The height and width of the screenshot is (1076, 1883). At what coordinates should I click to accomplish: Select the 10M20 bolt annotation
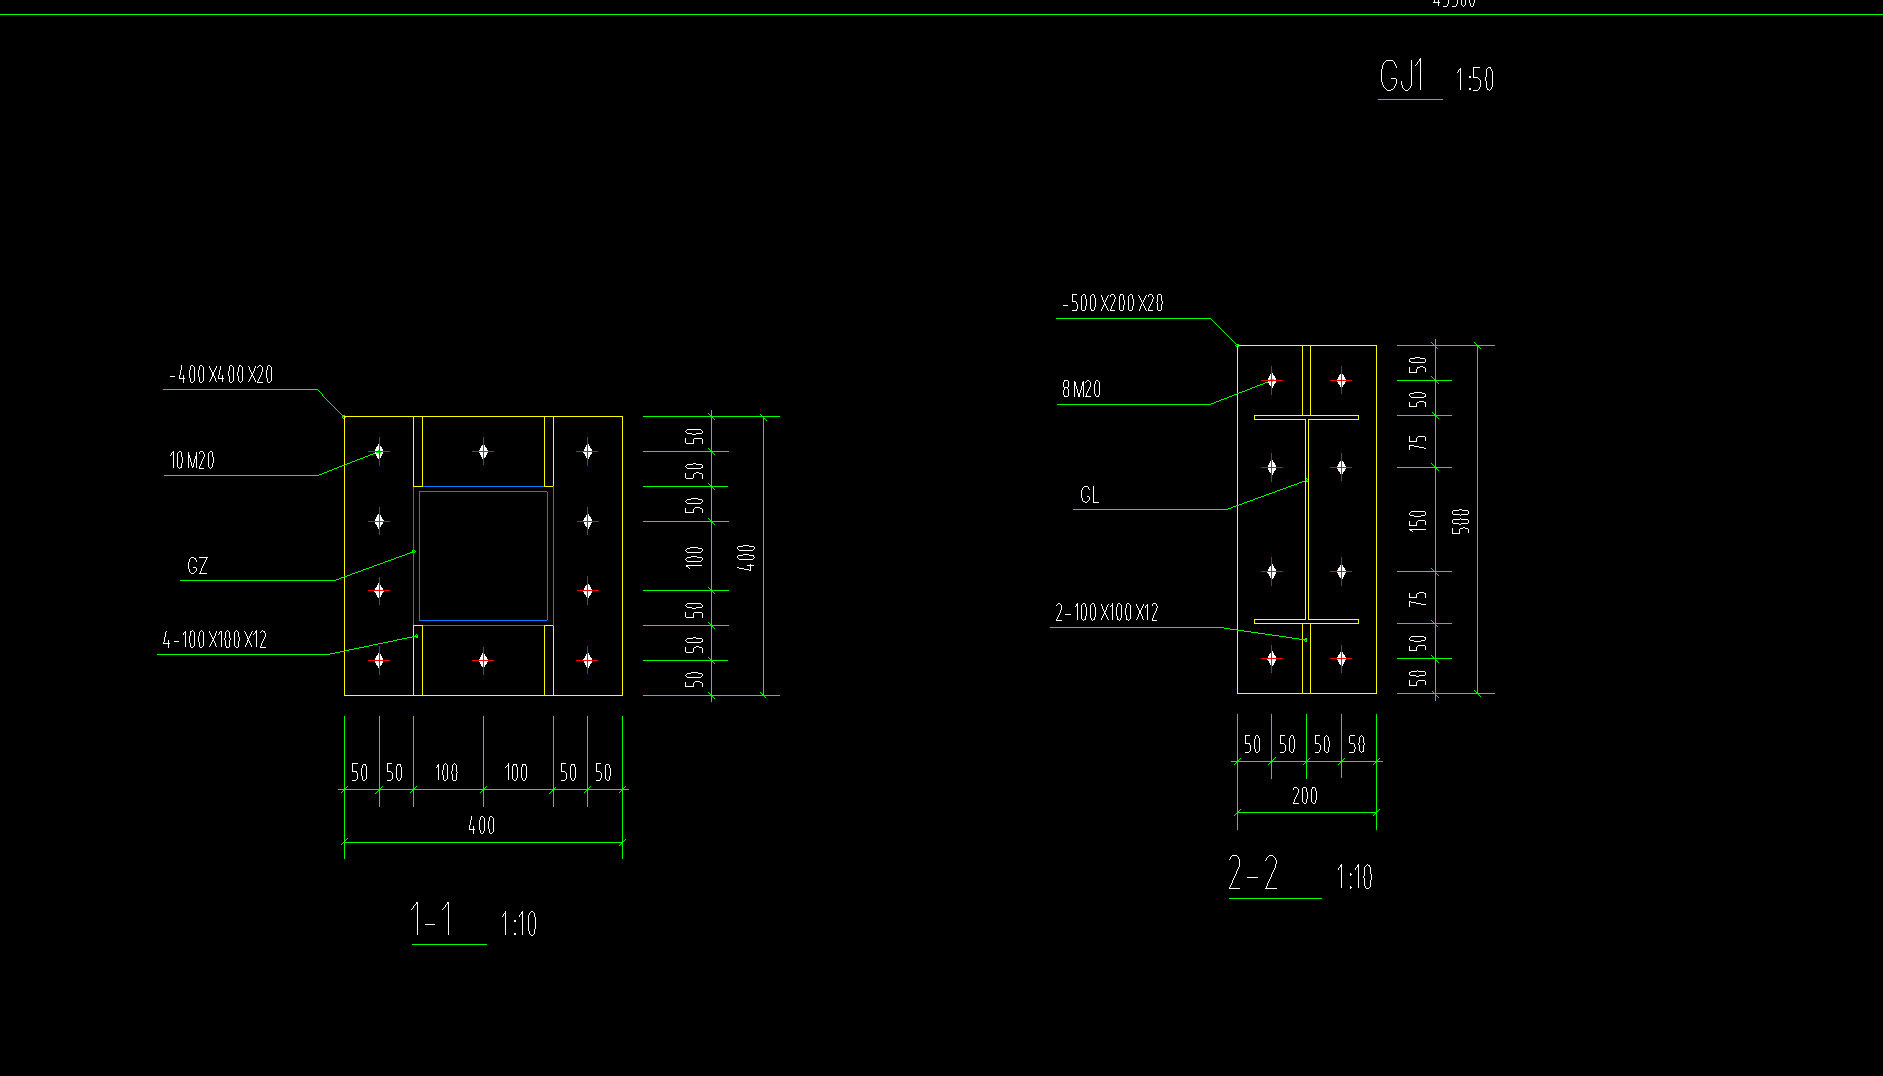click(x=192, y=461)
